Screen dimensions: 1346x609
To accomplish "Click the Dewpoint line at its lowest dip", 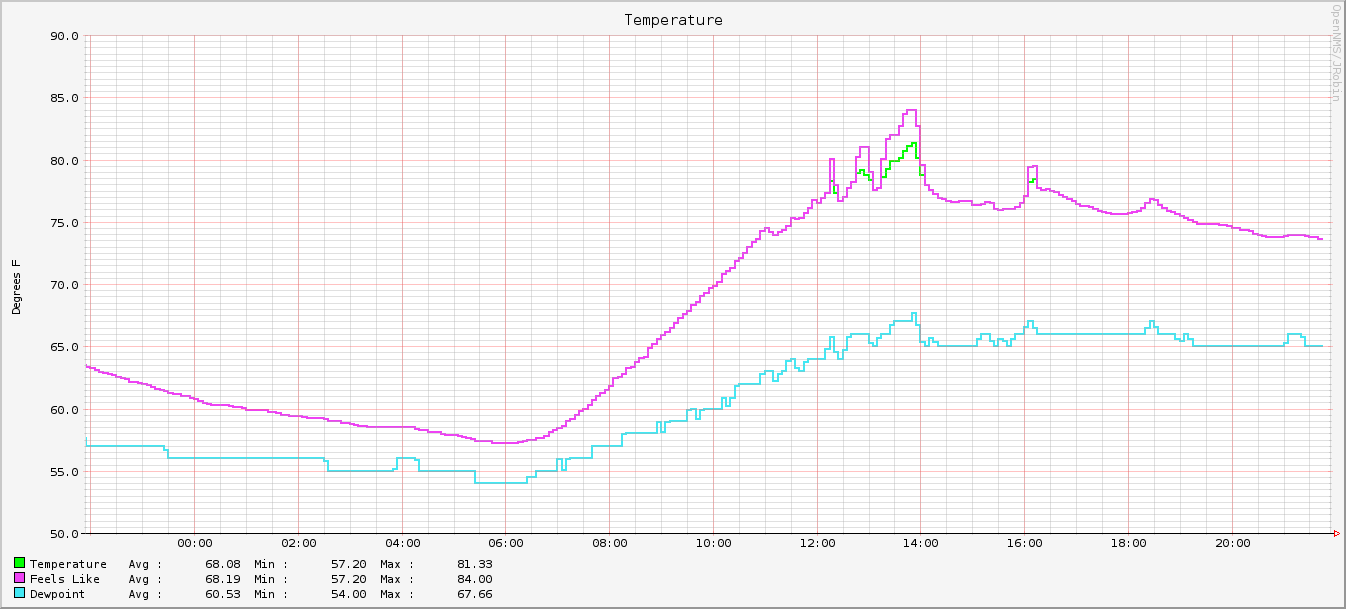I will (x=500, y=481).
